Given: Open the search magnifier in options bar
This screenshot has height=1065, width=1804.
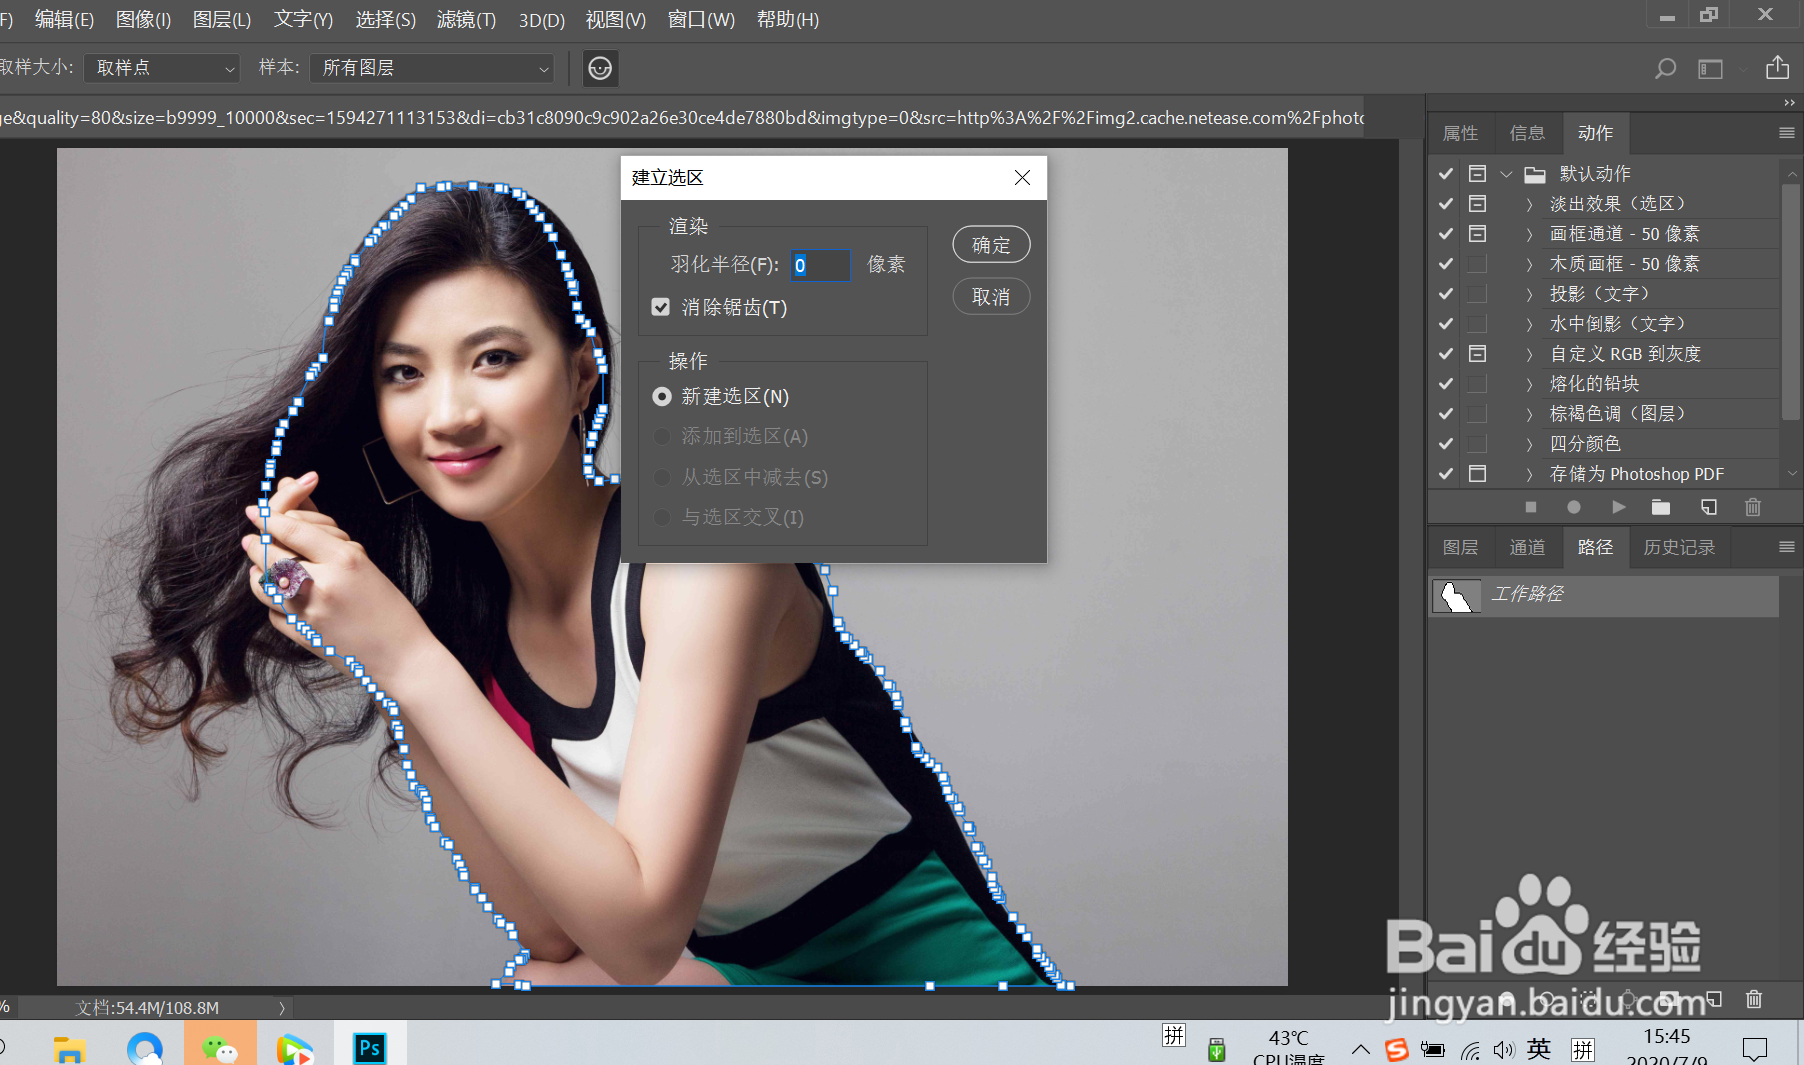Looking at the screenshot, I should click(x=1665, y=68).
